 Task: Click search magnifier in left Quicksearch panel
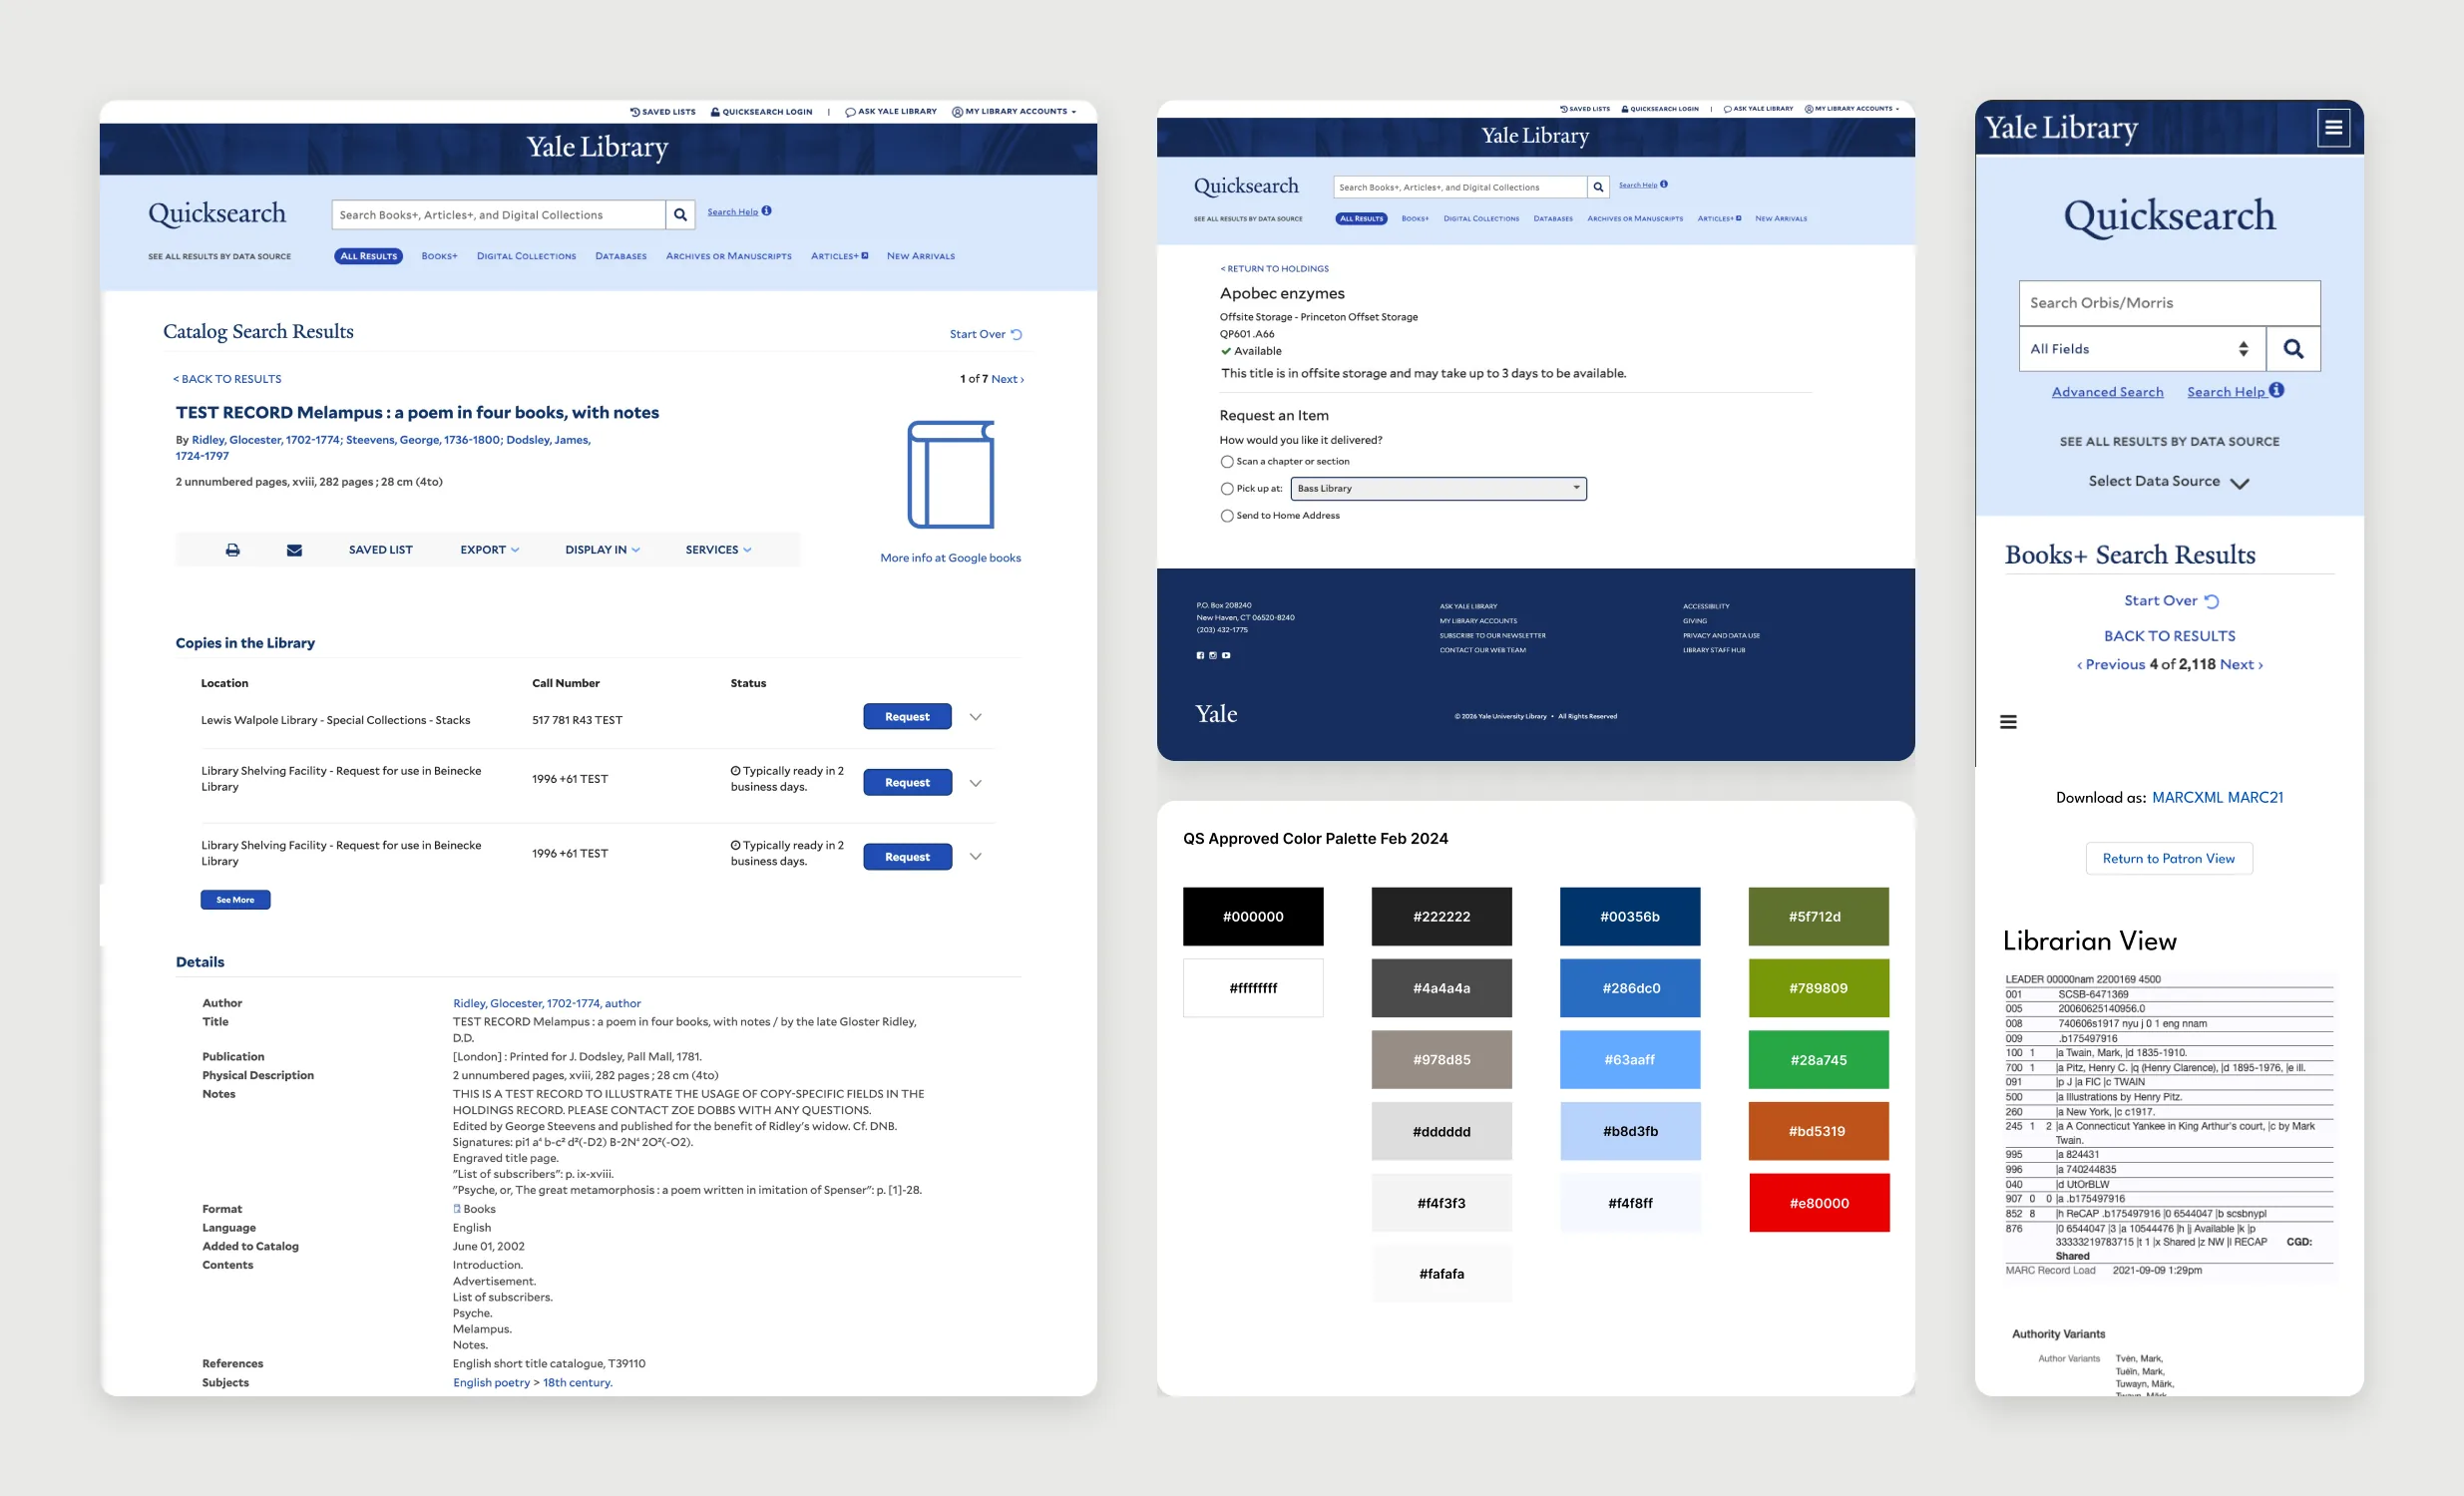(680, 215)
